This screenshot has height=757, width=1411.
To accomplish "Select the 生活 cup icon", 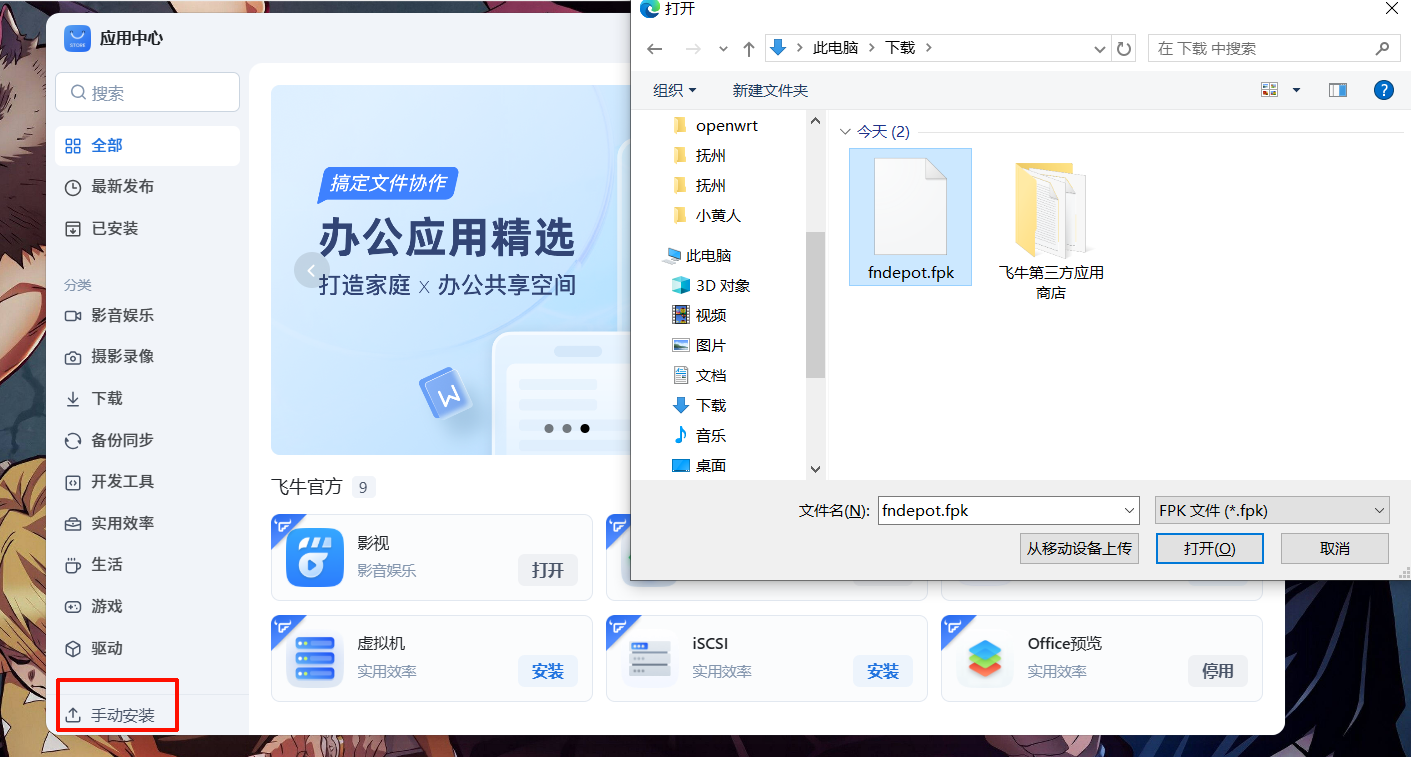I will (73, 565).
